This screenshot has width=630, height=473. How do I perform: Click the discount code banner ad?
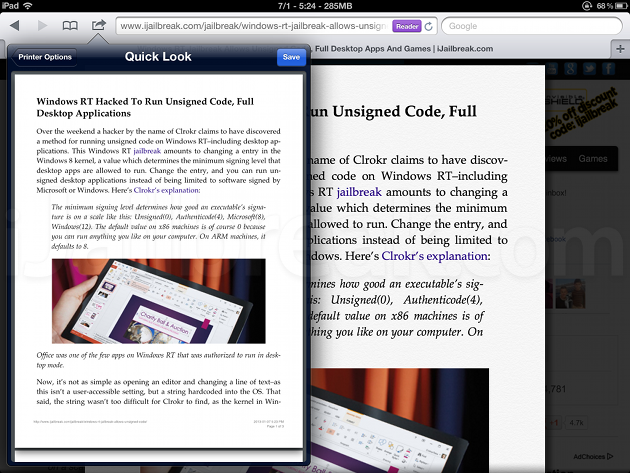[582, 114]
